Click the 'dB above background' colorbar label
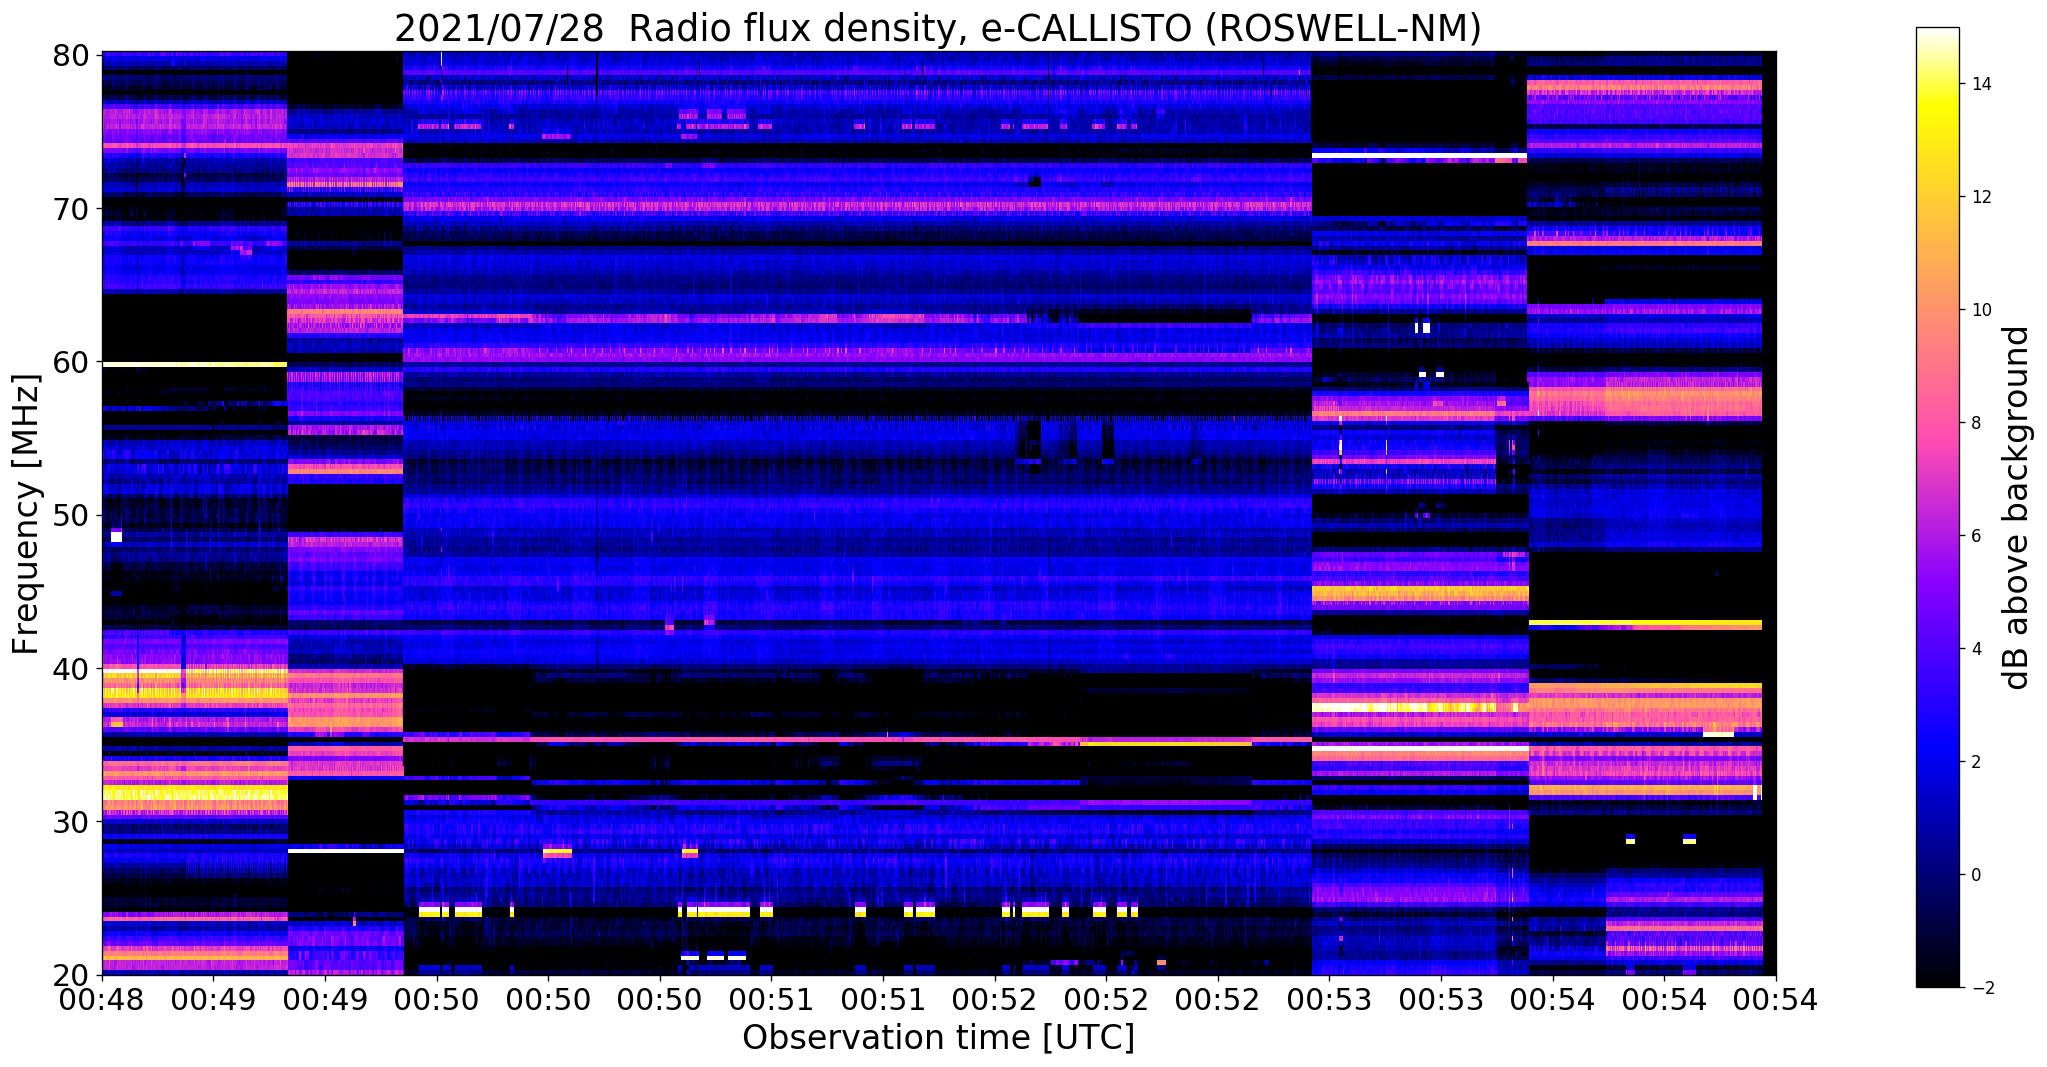Image resolution: width=2047 pixels, height=1067 pixels. [2017, 507]
